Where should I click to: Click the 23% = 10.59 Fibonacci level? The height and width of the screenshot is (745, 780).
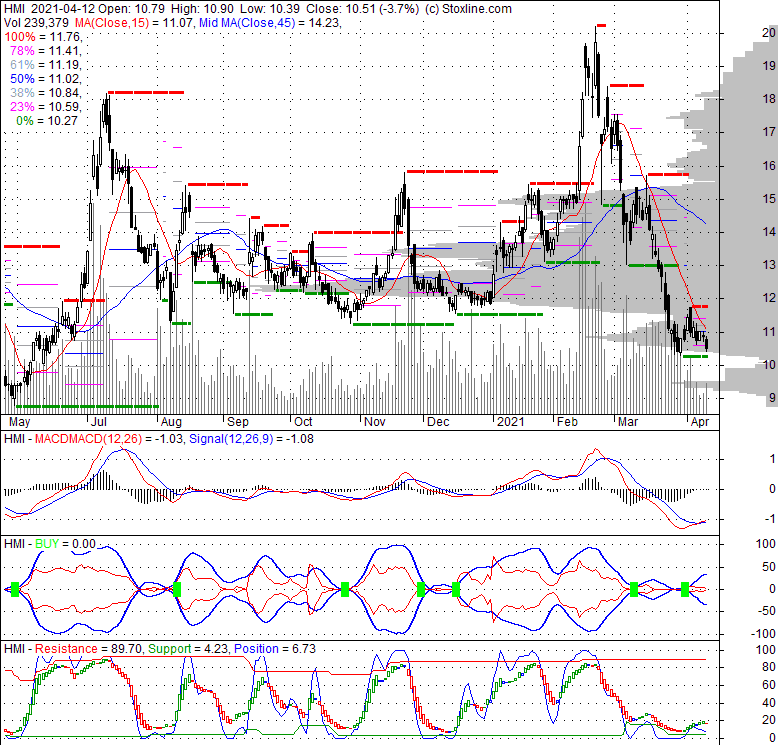click(x=46, y=106)
